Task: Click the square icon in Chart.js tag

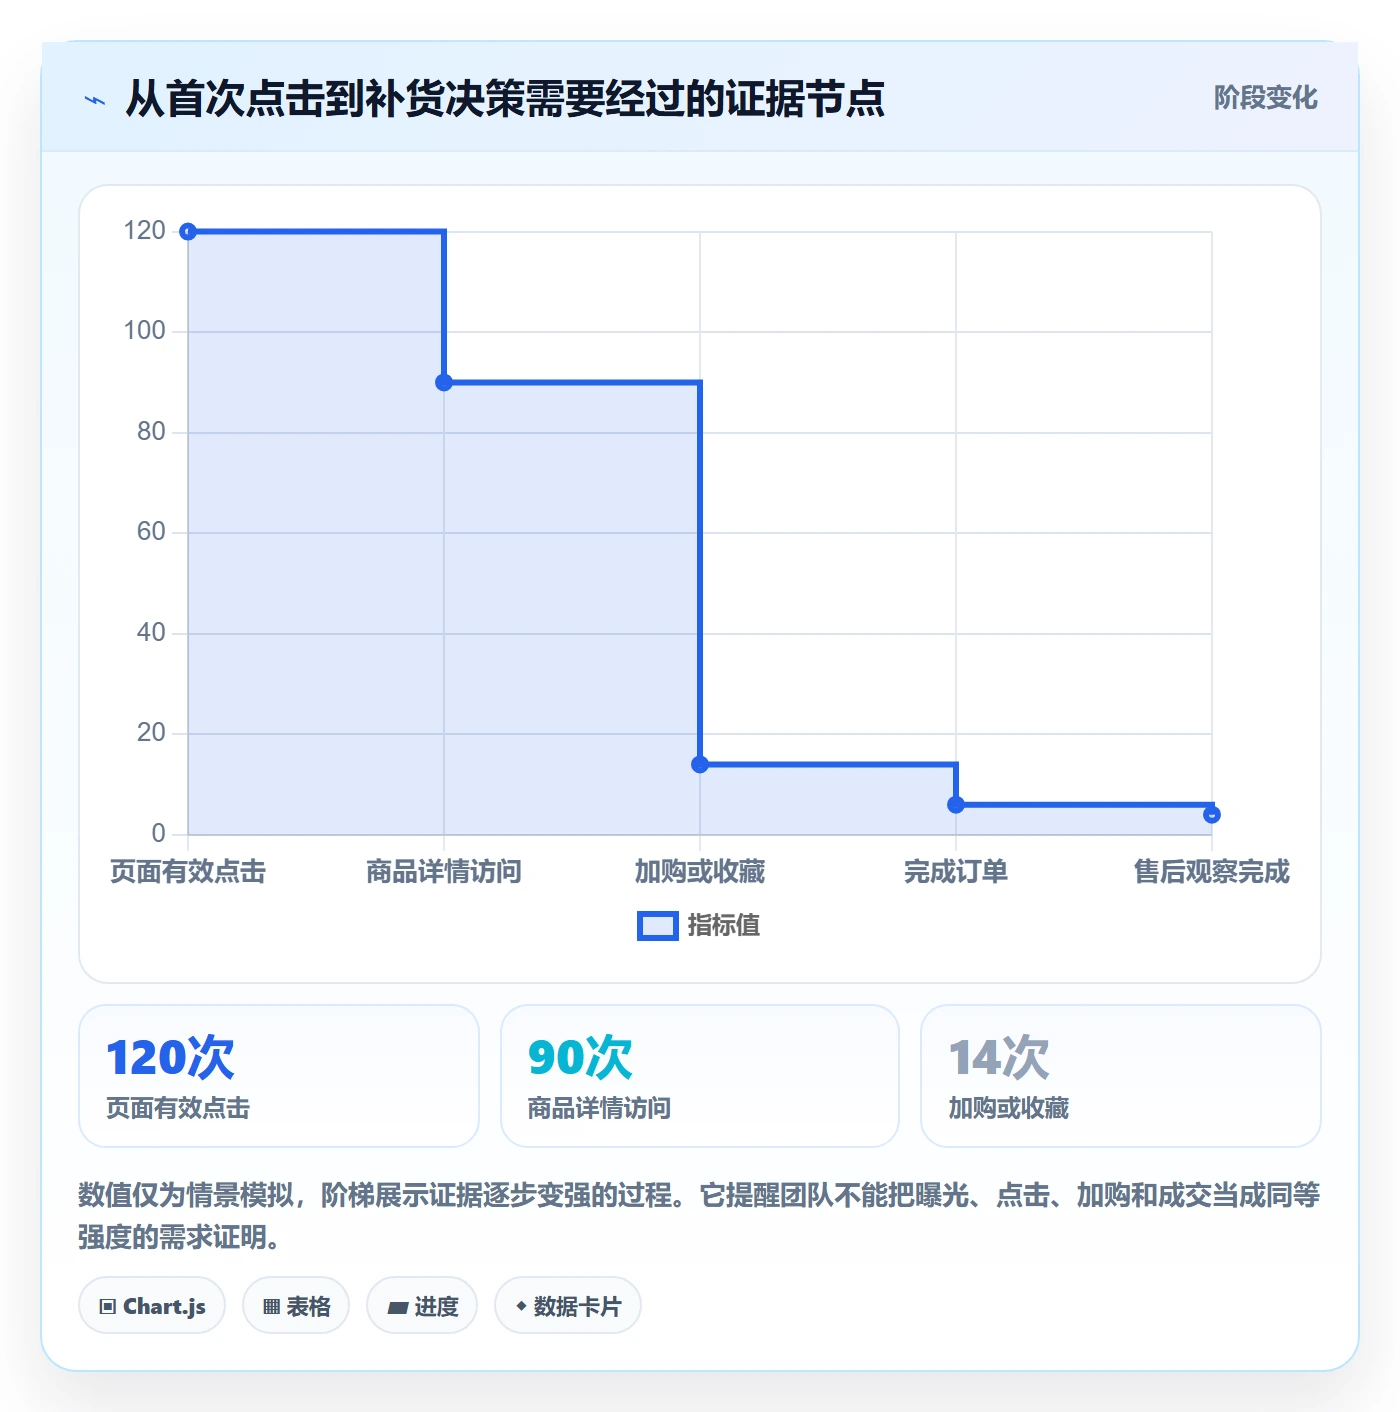Action: click(x=108, y=1307)
